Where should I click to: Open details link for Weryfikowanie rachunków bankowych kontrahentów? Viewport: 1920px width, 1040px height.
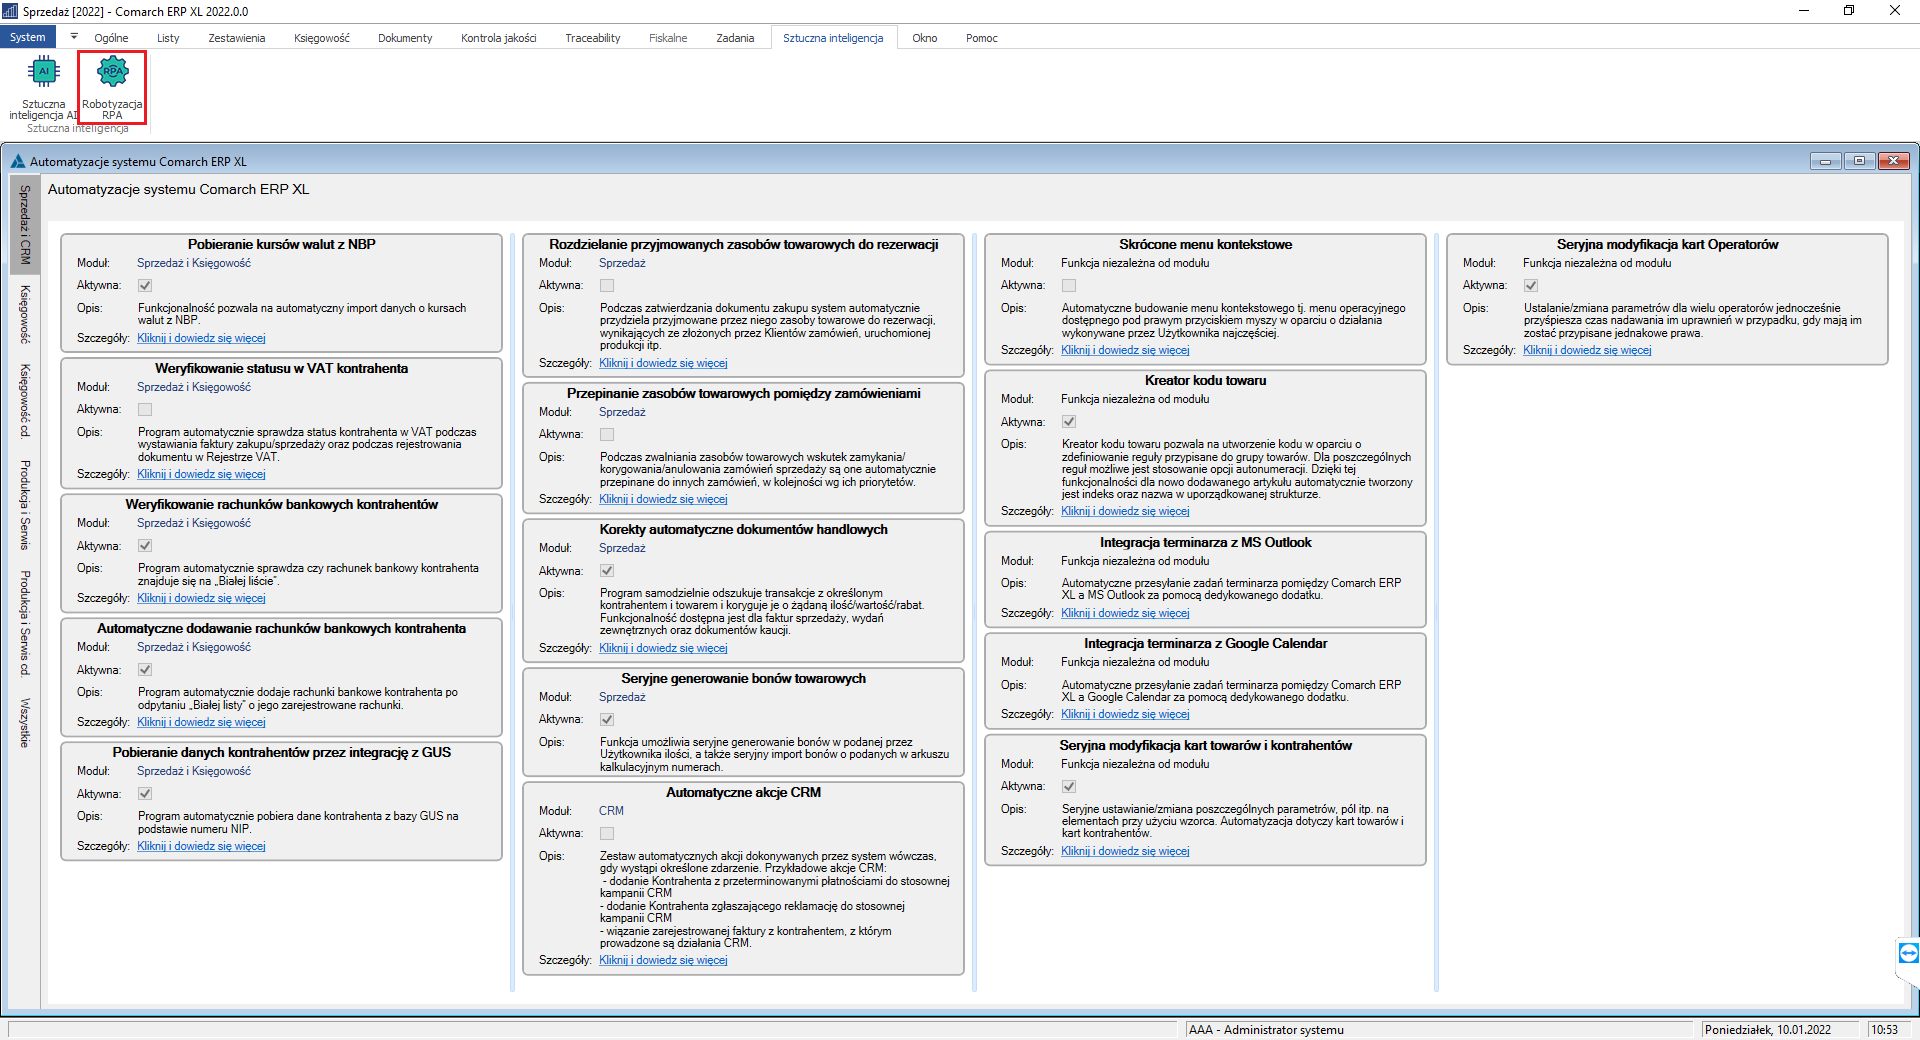201,598
